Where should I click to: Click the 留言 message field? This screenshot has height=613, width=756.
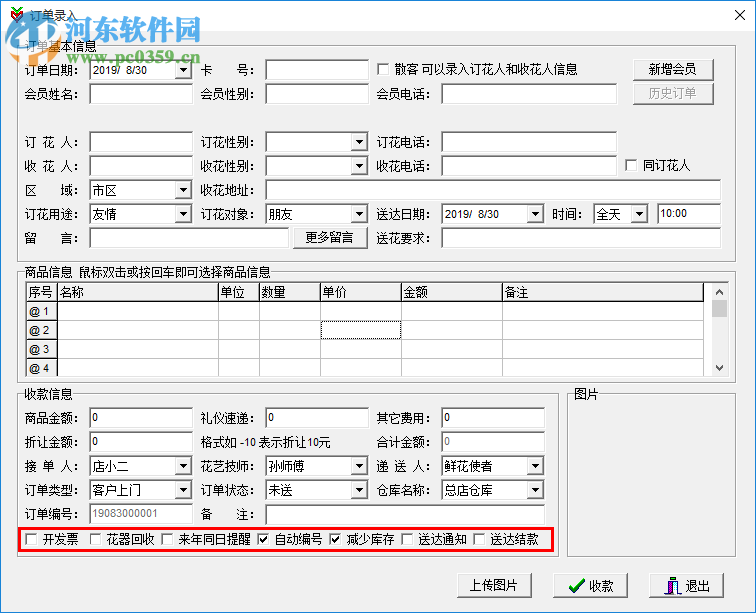(x=189, y=238)
